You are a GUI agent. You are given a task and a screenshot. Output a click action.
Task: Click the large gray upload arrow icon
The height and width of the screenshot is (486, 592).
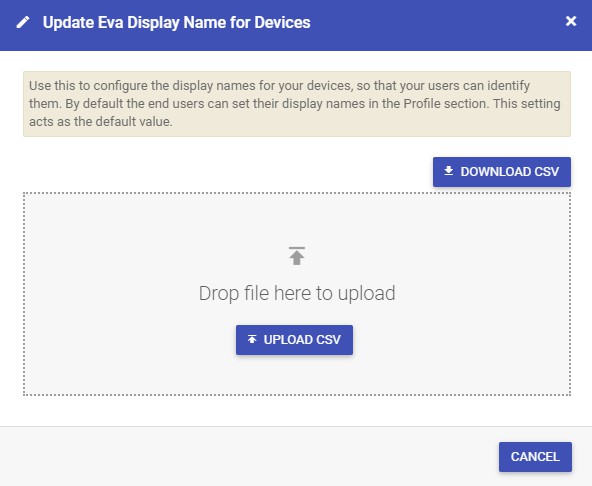pyautogui.click(x=297, y=256)
